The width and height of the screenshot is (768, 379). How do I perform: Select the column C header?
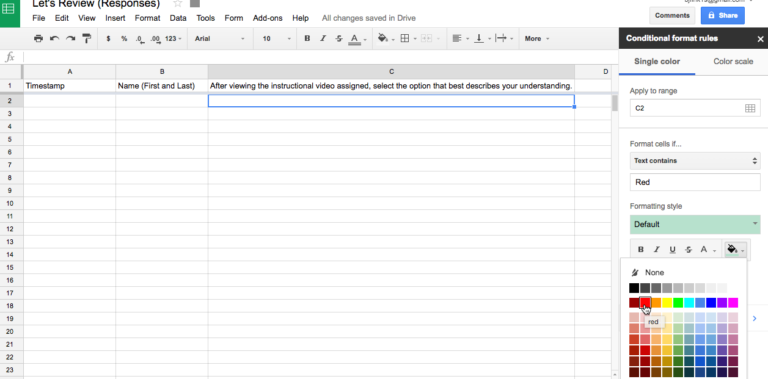pyautogui.click(x=391, y=71)
